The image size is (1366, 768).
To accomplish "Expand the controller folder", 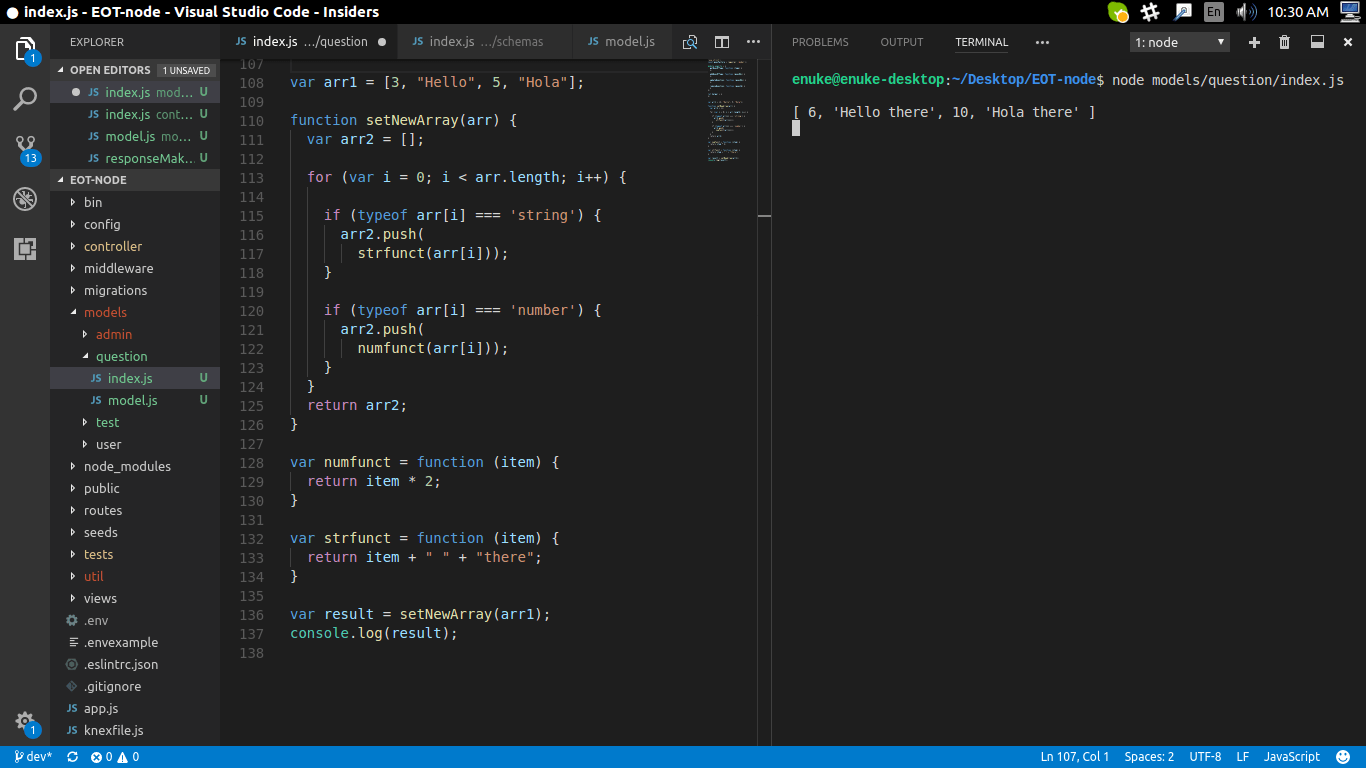I will click(135, 246).
